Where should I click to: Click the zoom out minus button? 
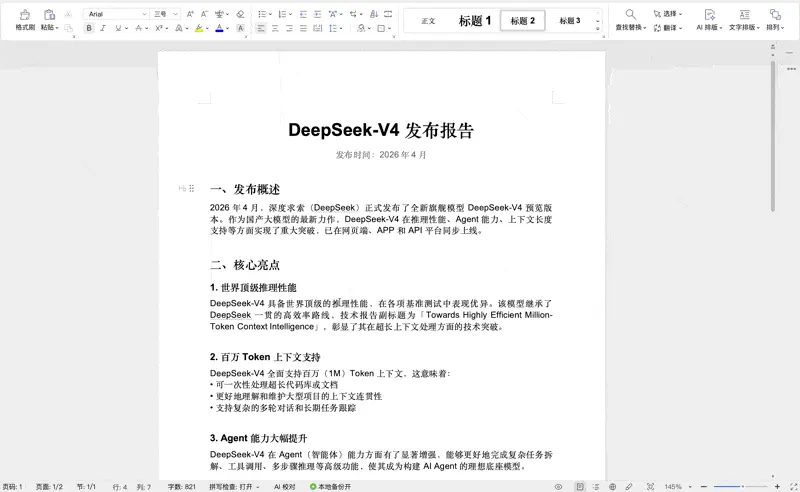[704, 487]
